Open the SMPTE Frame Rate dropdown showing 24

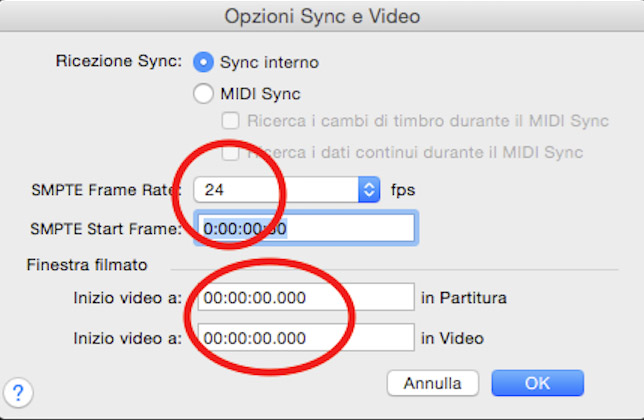click(287, 189)
